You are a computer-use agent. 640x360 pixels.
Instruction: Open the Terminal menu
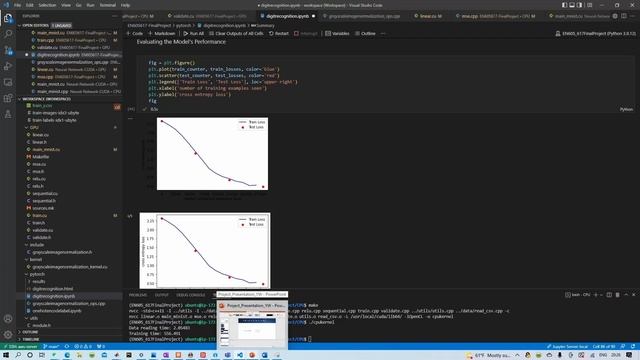tap(108, 5)
